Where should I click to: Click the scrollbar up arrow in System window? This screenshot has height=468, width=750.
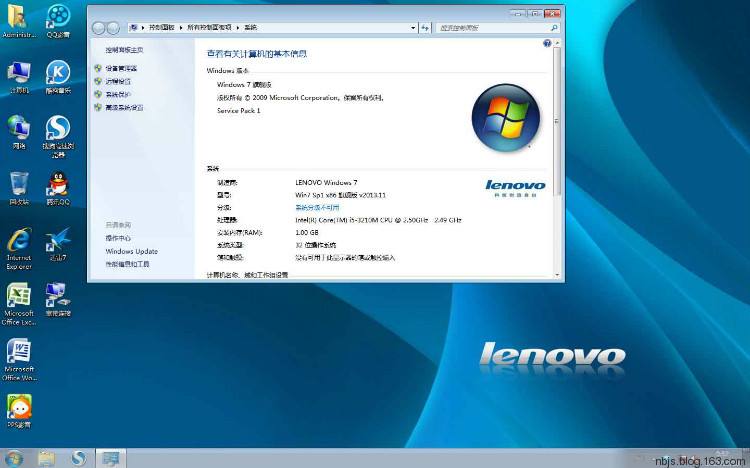(x=557, y=43)
